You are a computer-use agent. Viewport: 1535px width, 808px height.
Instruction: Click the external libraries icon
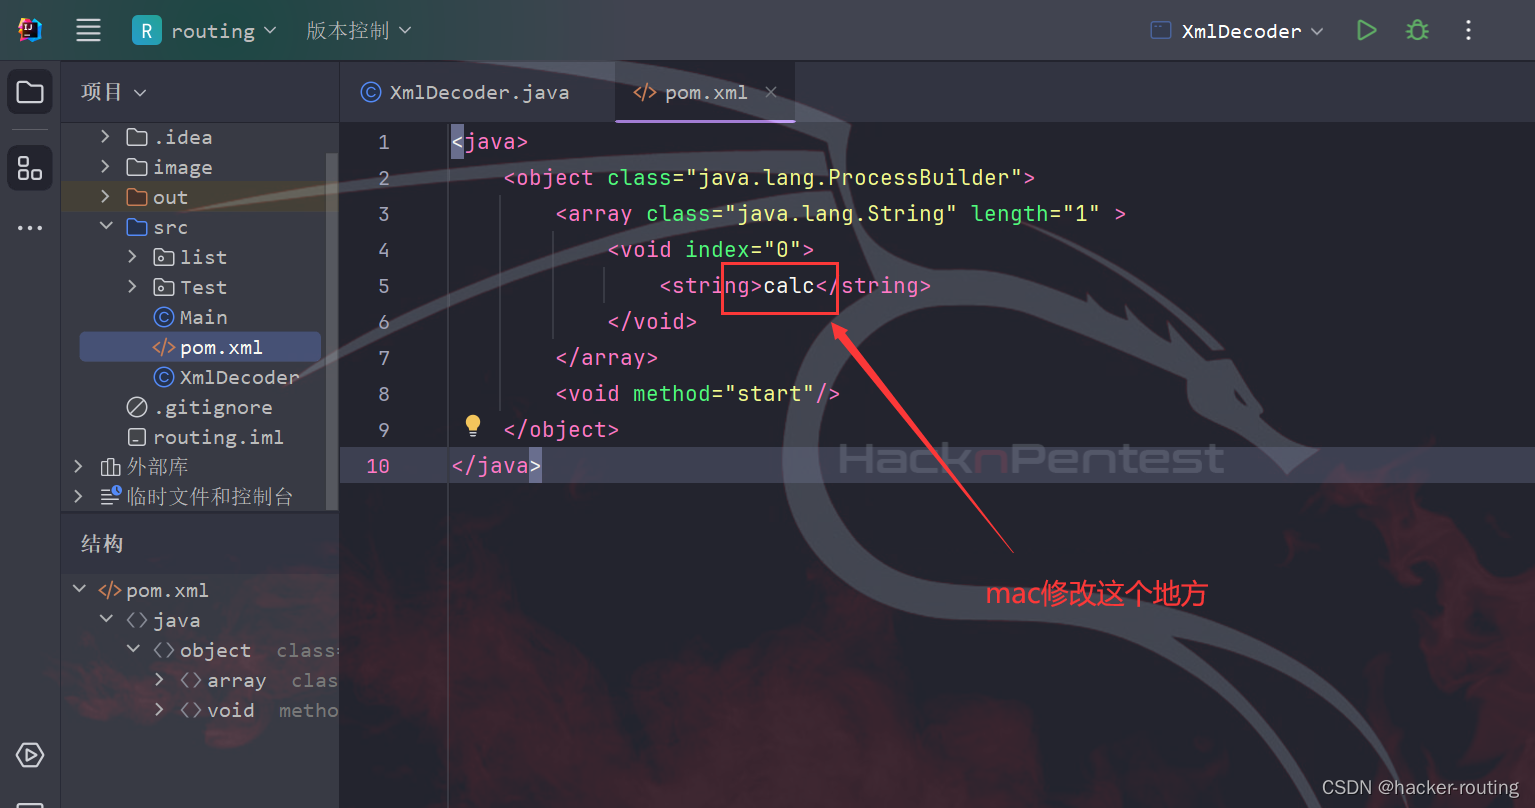pos(111,467)
